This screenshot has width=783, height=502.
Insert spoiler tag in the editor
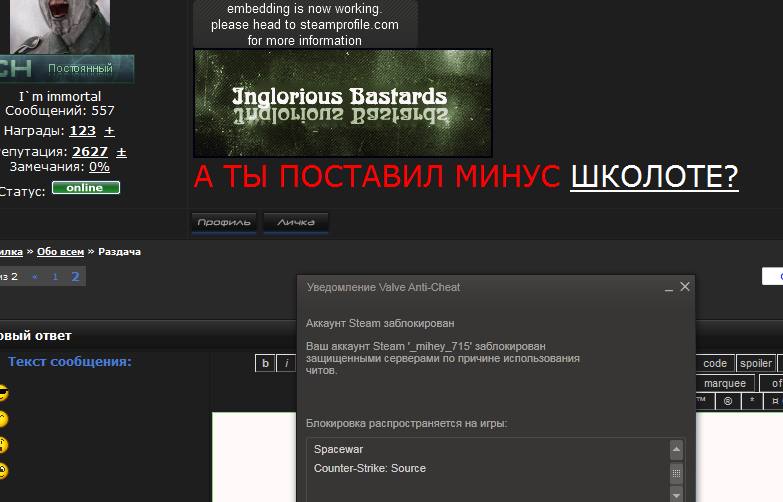tap(756, 363)
